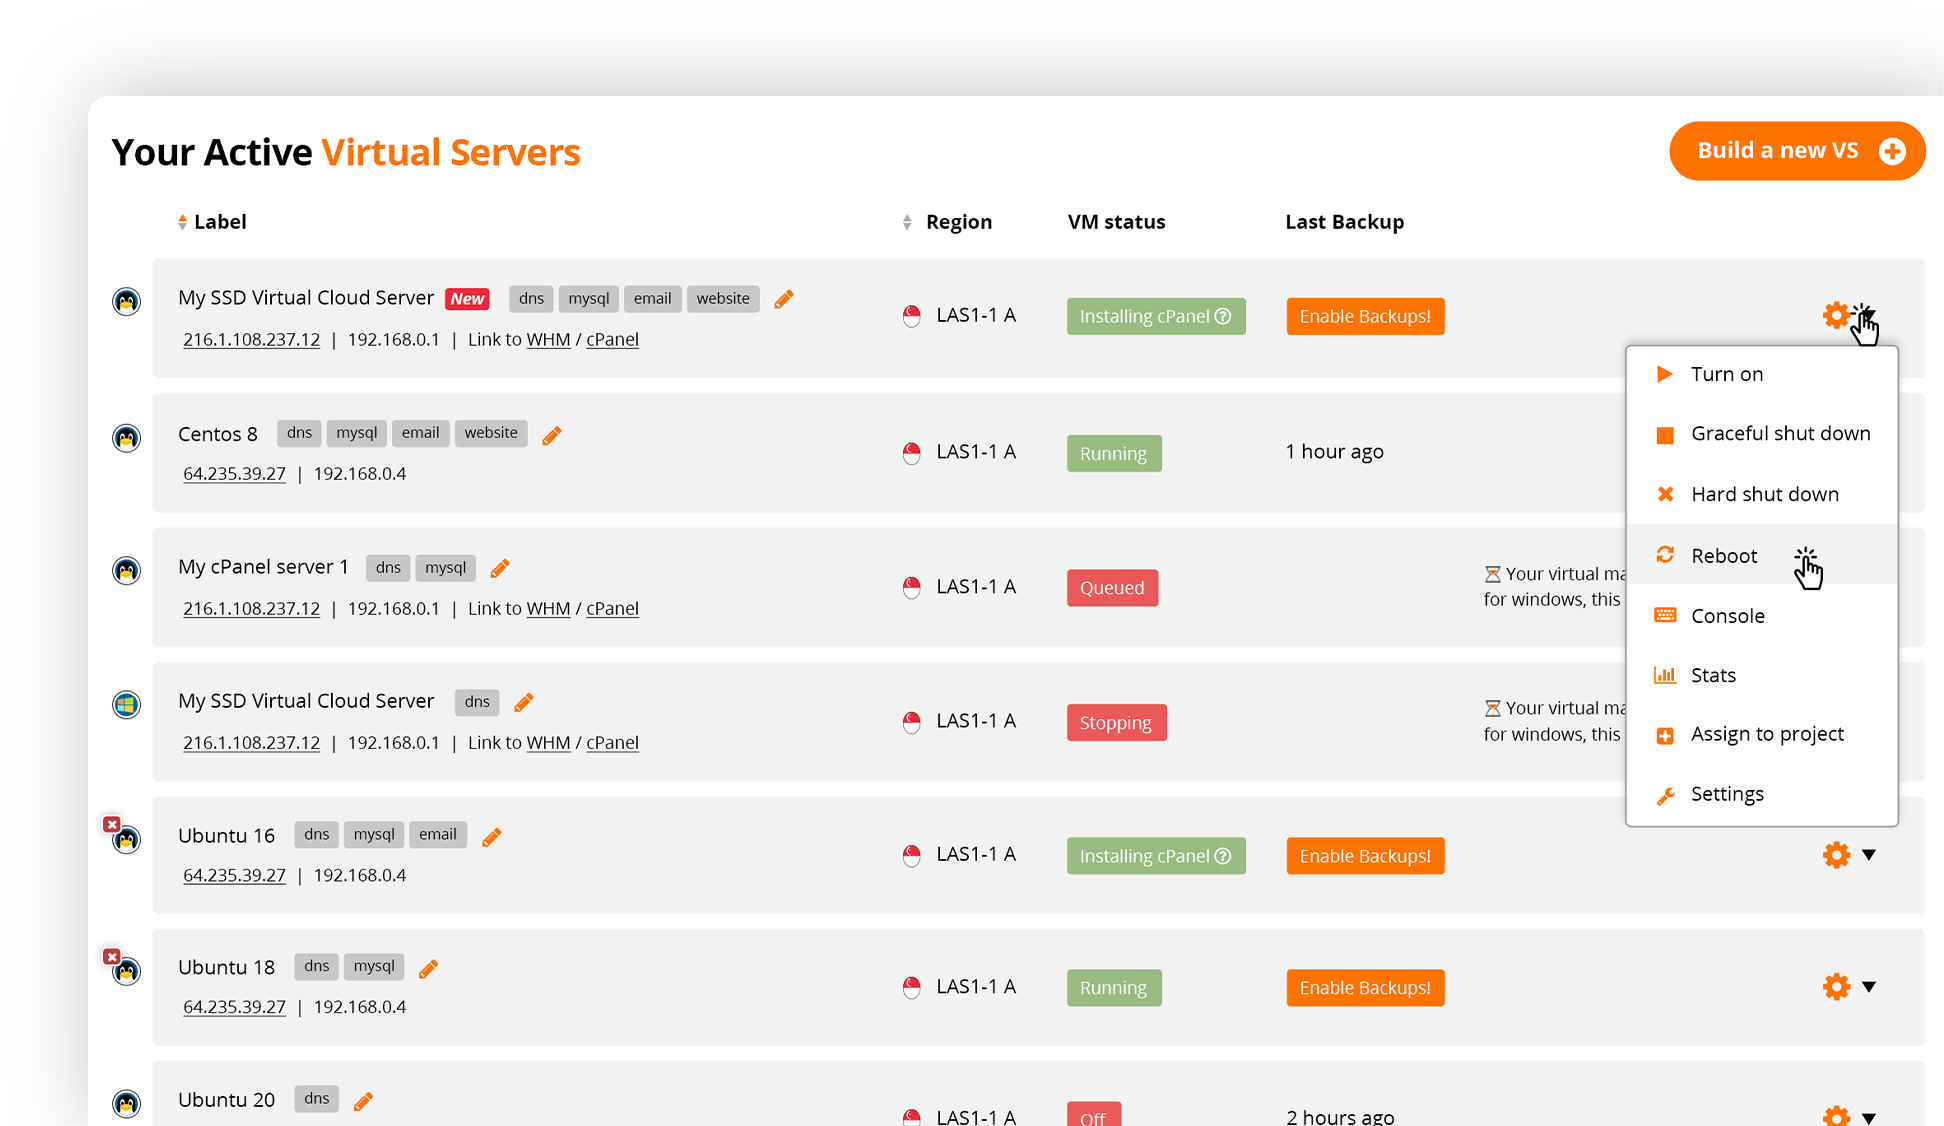This screenshot has height=1126, width=1944.
Task: Click the bar chart icon next to Stats
Action: tap(1664, 675)
